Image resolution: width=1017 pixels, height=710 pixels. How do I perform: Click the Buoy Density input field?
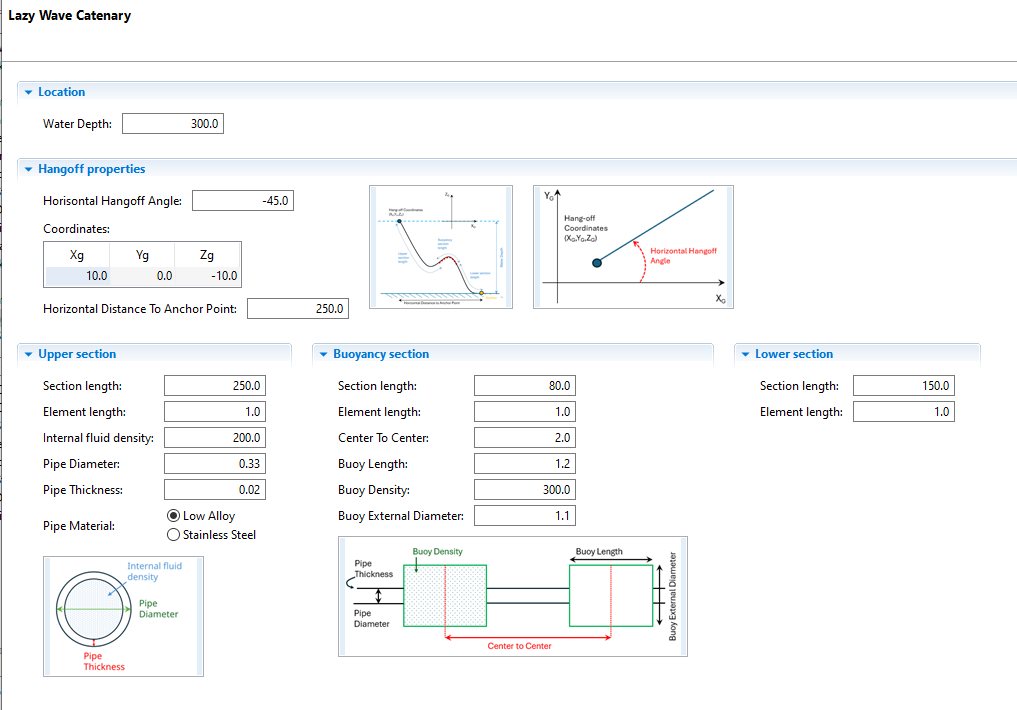[x=525, y=490]
